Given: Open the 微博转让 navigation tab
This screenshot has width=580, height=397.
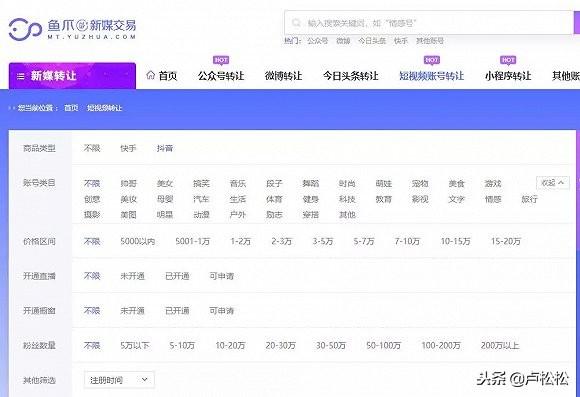Looking at the screenshot, I should point(283,76).
